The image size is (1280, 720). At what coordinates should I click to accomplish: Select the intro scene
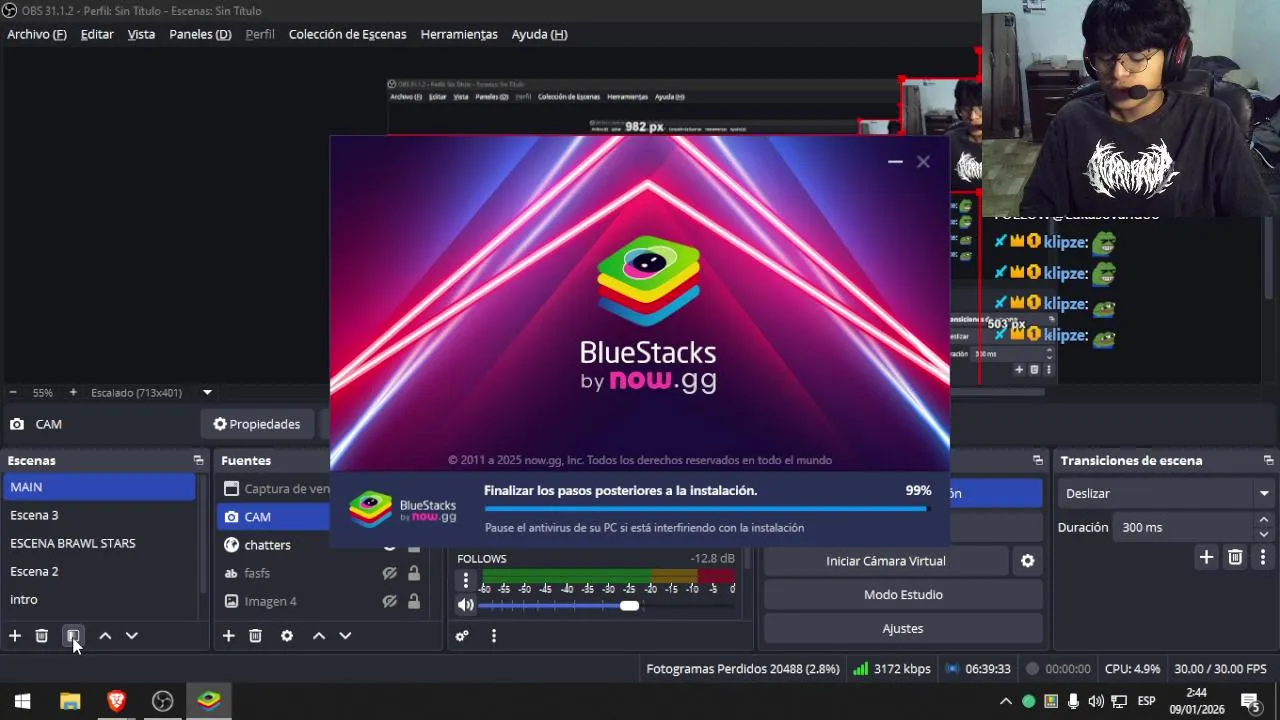pyautogui.click(x=99, y=599)
